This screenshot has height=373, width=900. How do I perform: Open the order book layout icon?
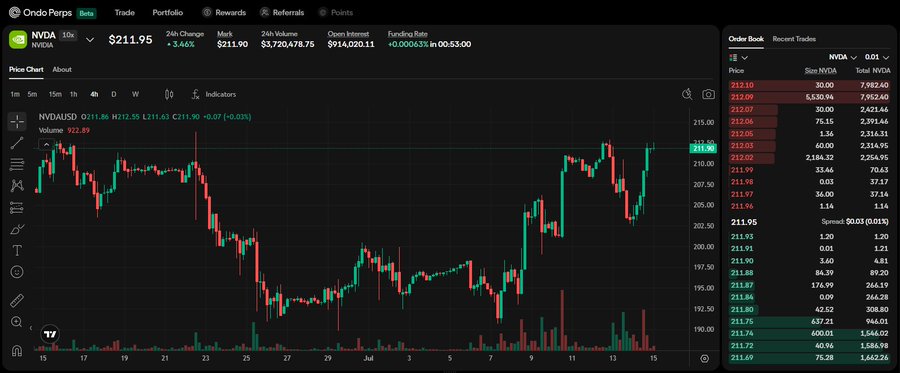click(x=733, y=57)
